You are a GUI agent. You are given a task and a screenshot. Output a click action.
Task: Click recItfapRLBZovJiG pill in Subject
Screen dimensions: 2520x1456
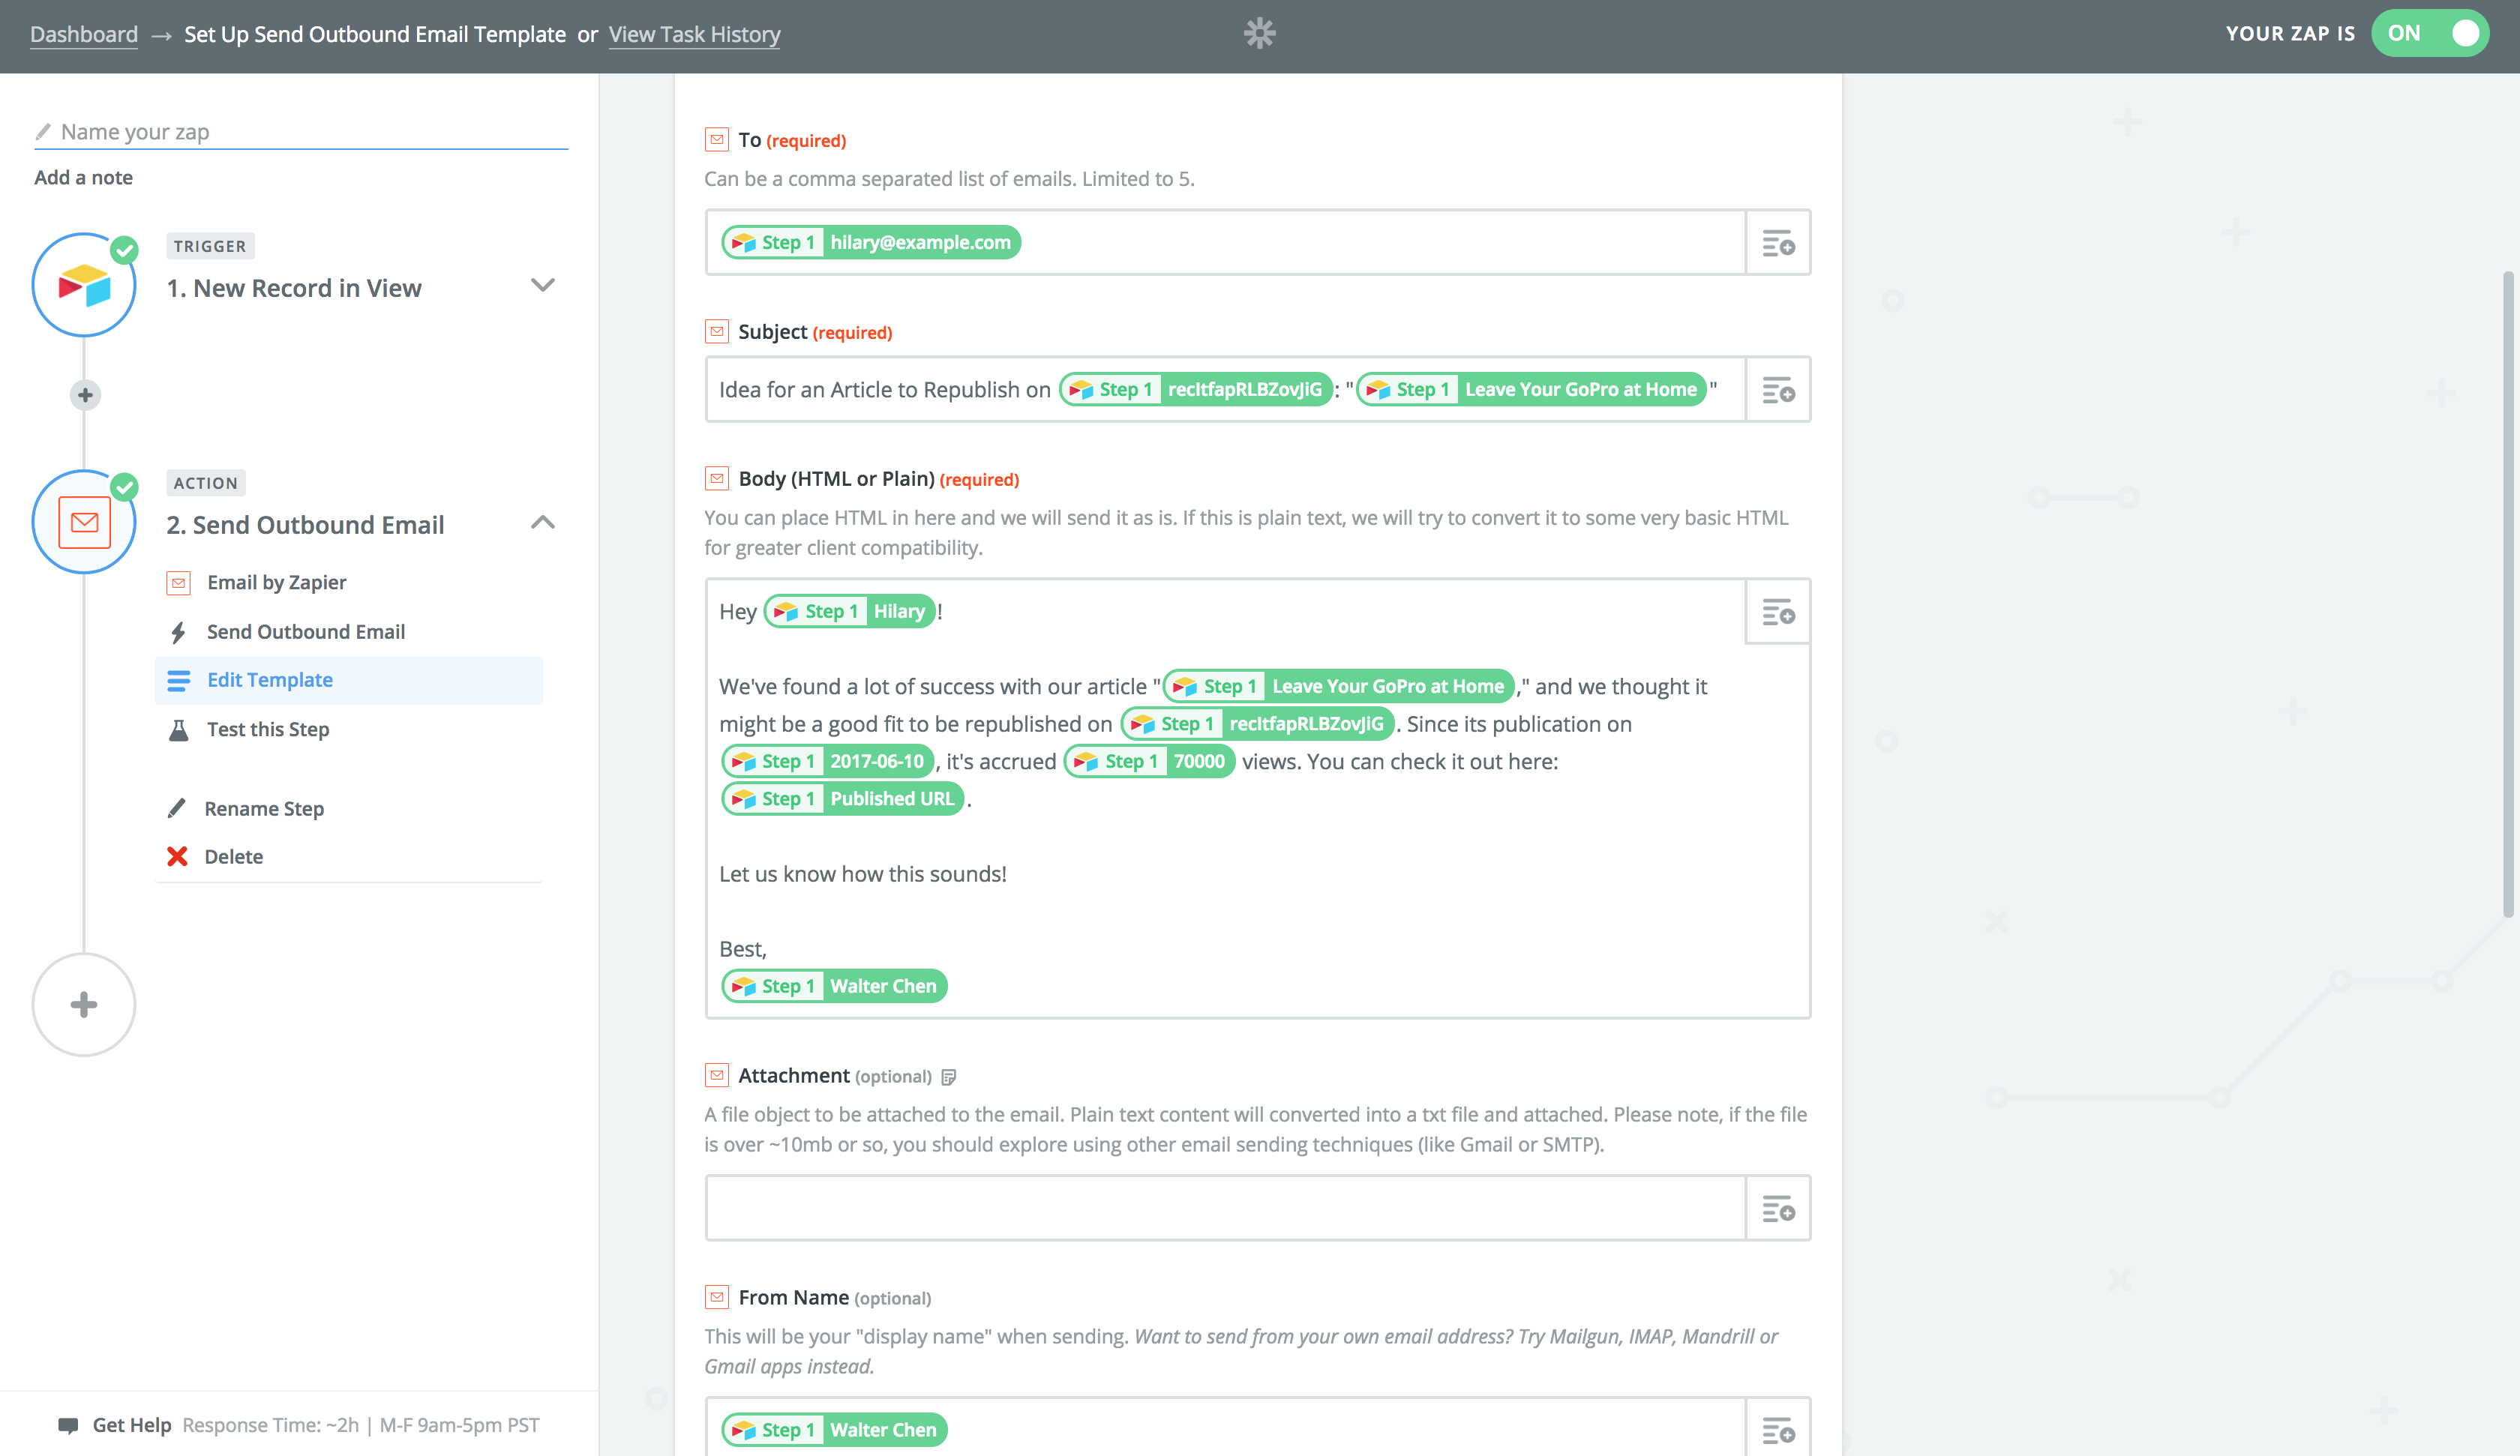1196,389
